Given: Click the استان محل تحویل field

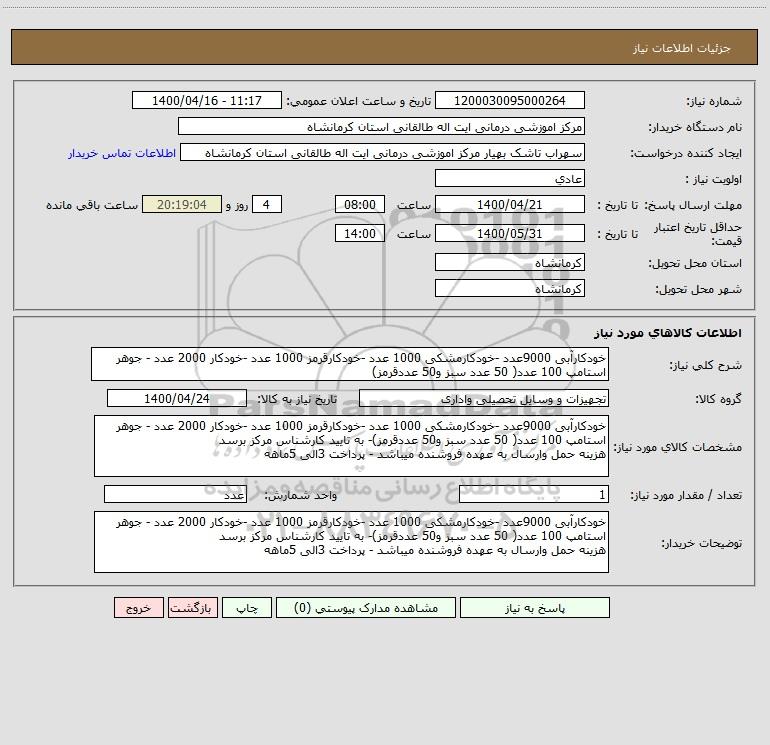Looking at the screenshot, I should 510,262.
